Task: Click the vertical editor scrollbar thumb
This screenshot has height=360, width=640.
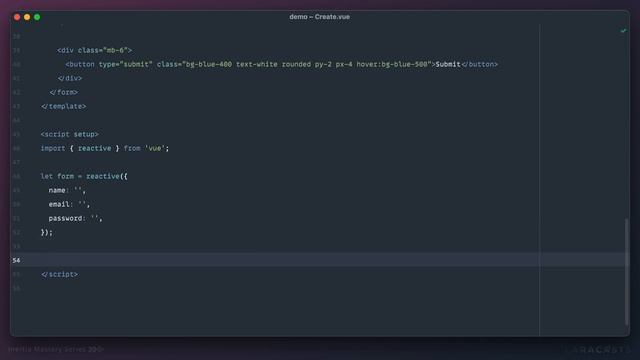Action: 627,272
